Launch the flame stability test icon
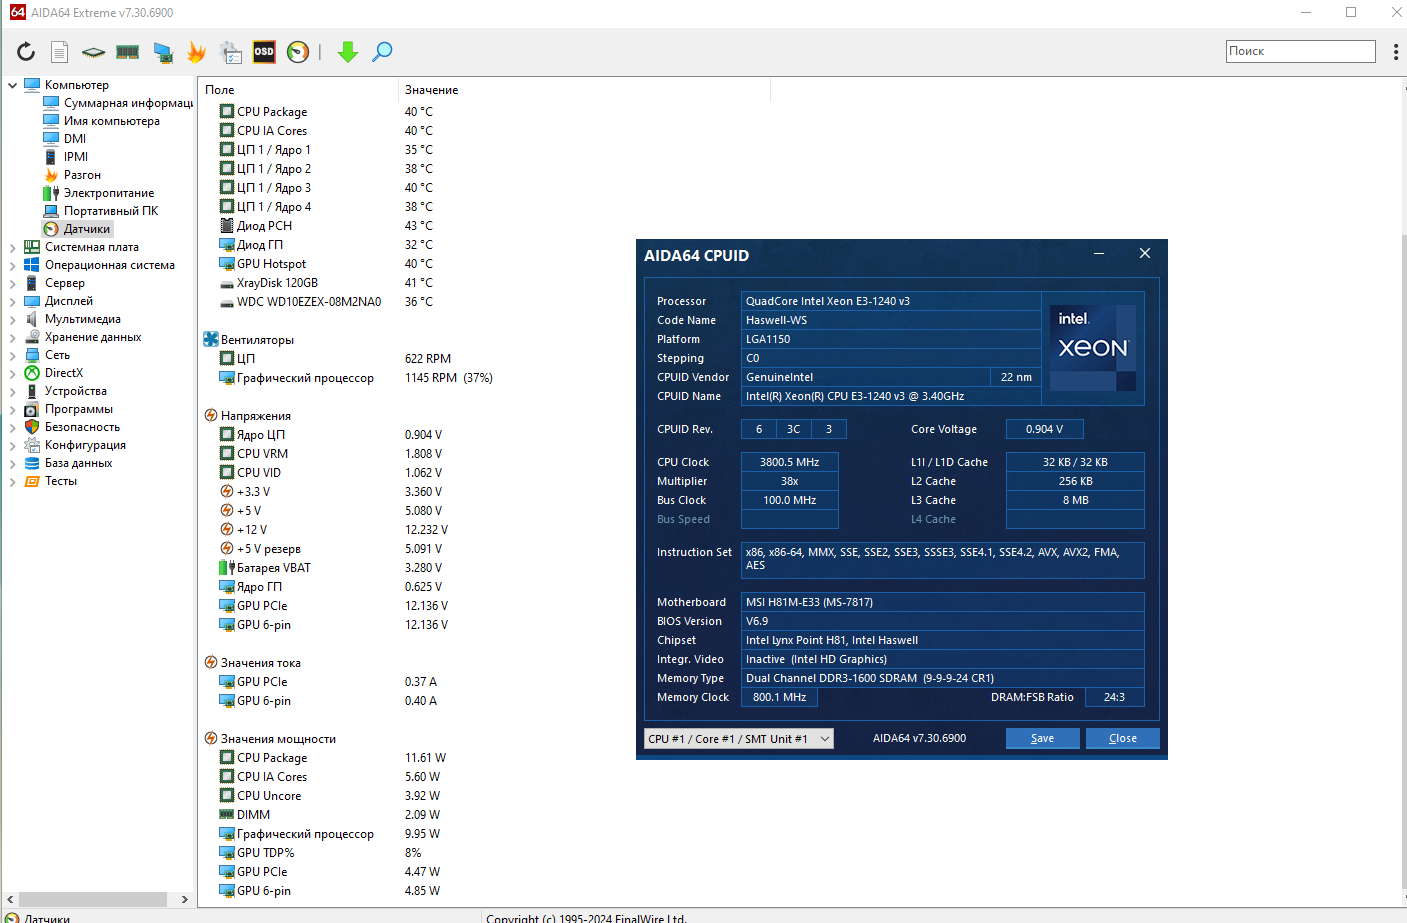Screen dimensions: 1407x923 (x=196, y=52)
